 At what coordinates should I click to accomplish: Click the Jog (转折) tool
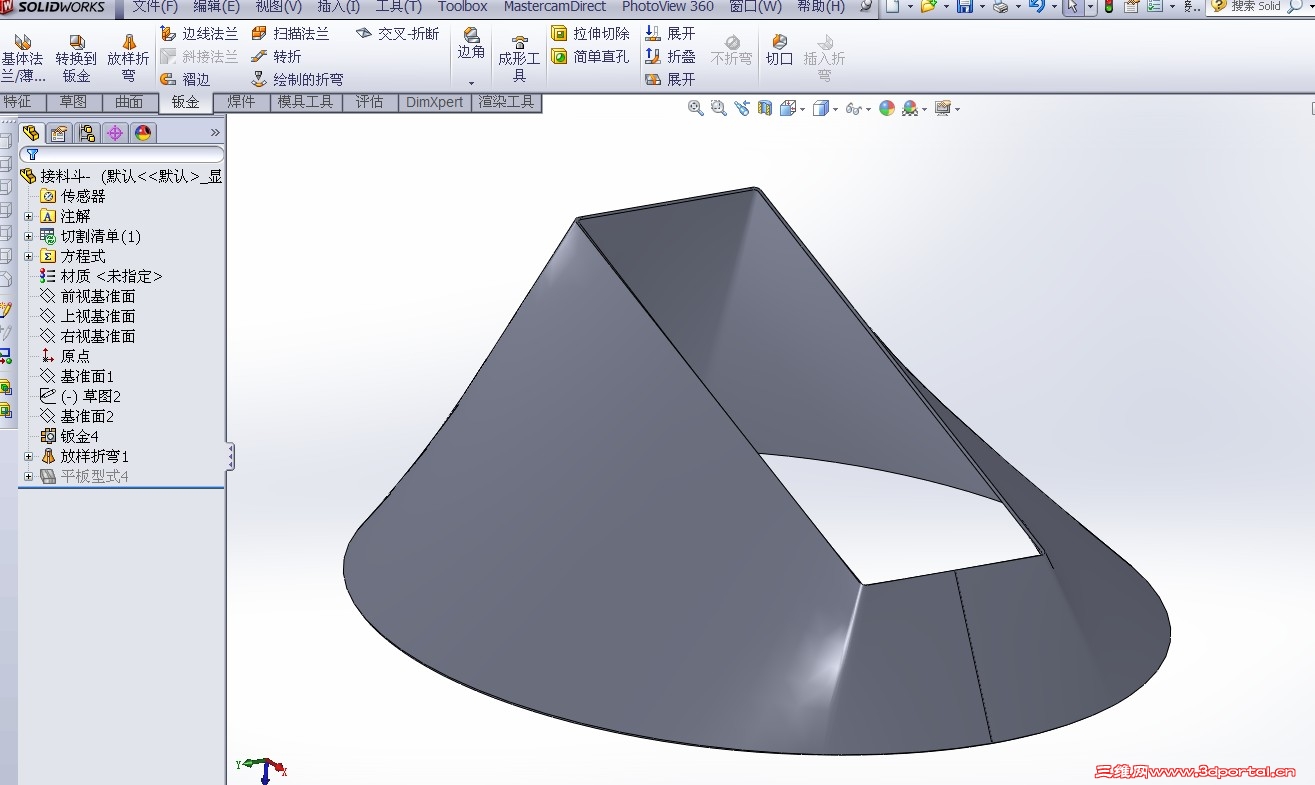tap(276, 57)
